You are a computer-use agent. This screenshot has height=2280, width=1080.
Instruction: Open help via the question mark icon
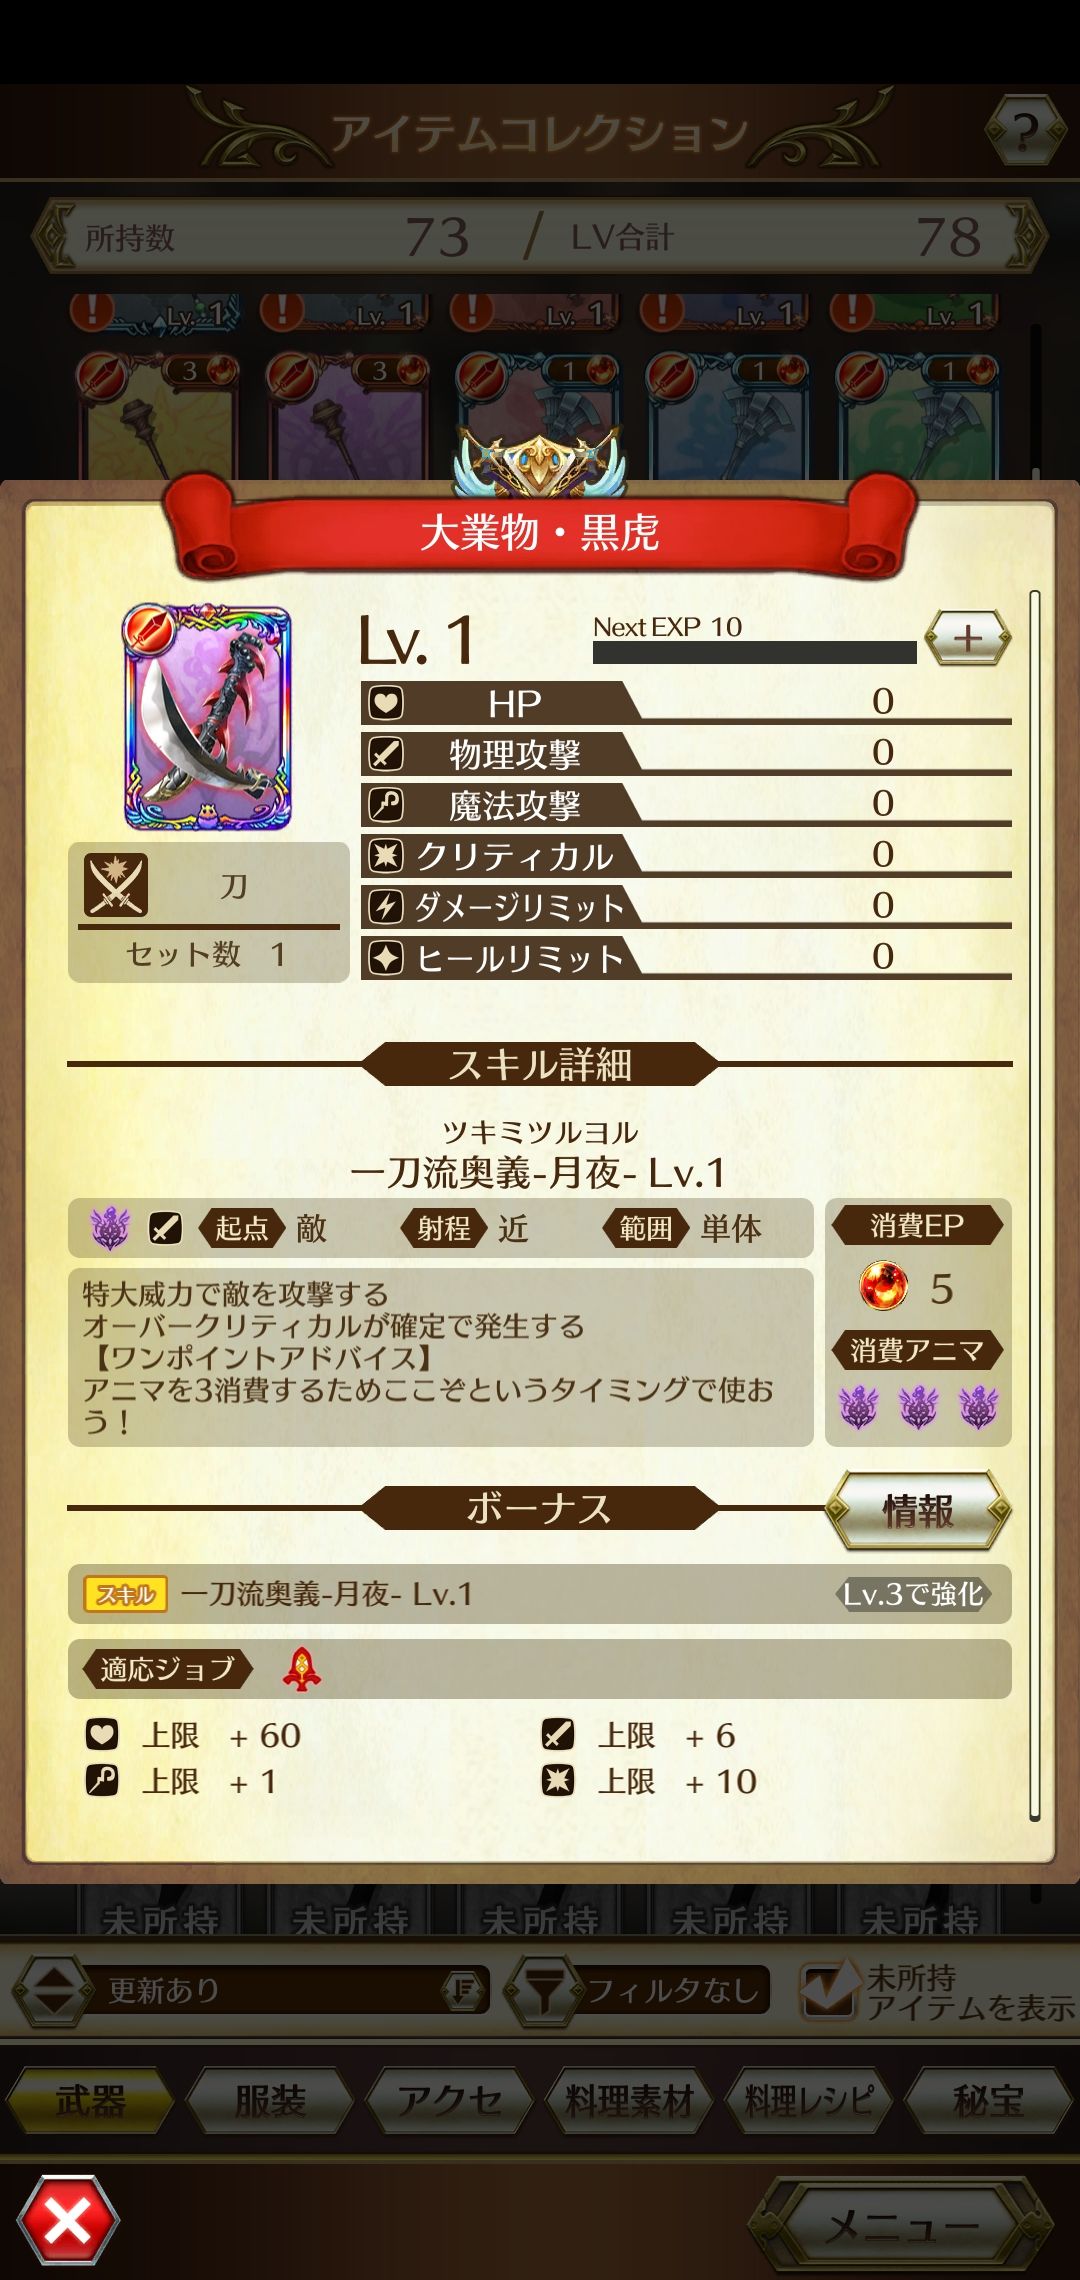(x=1024, y=130)
